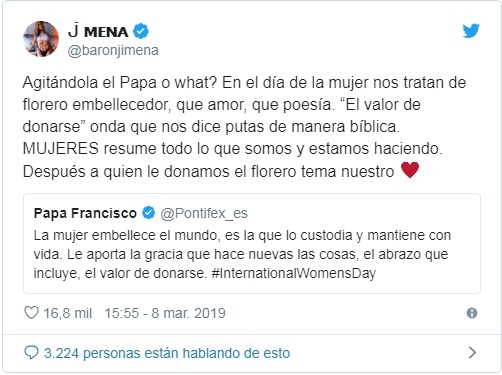Image resolution: width=502 pixels, height=375 pixels.
Task: Click the main tweet text about Agitándola
Action: pyautogui.click(x=244, y=127)
